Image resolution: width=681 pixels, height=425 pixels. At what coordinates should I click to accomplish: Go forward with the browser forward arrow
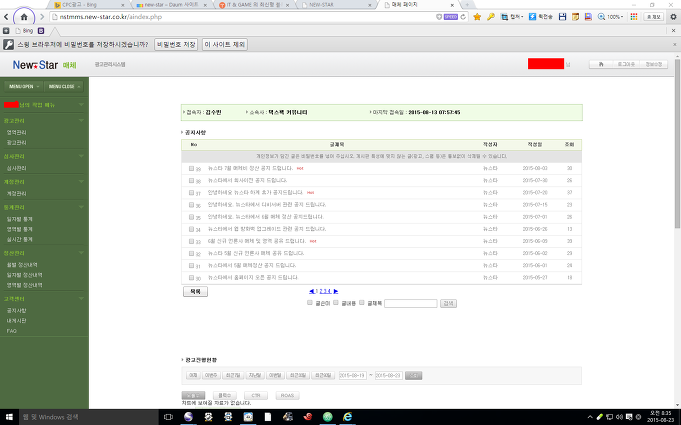click(x=42, y=17)
